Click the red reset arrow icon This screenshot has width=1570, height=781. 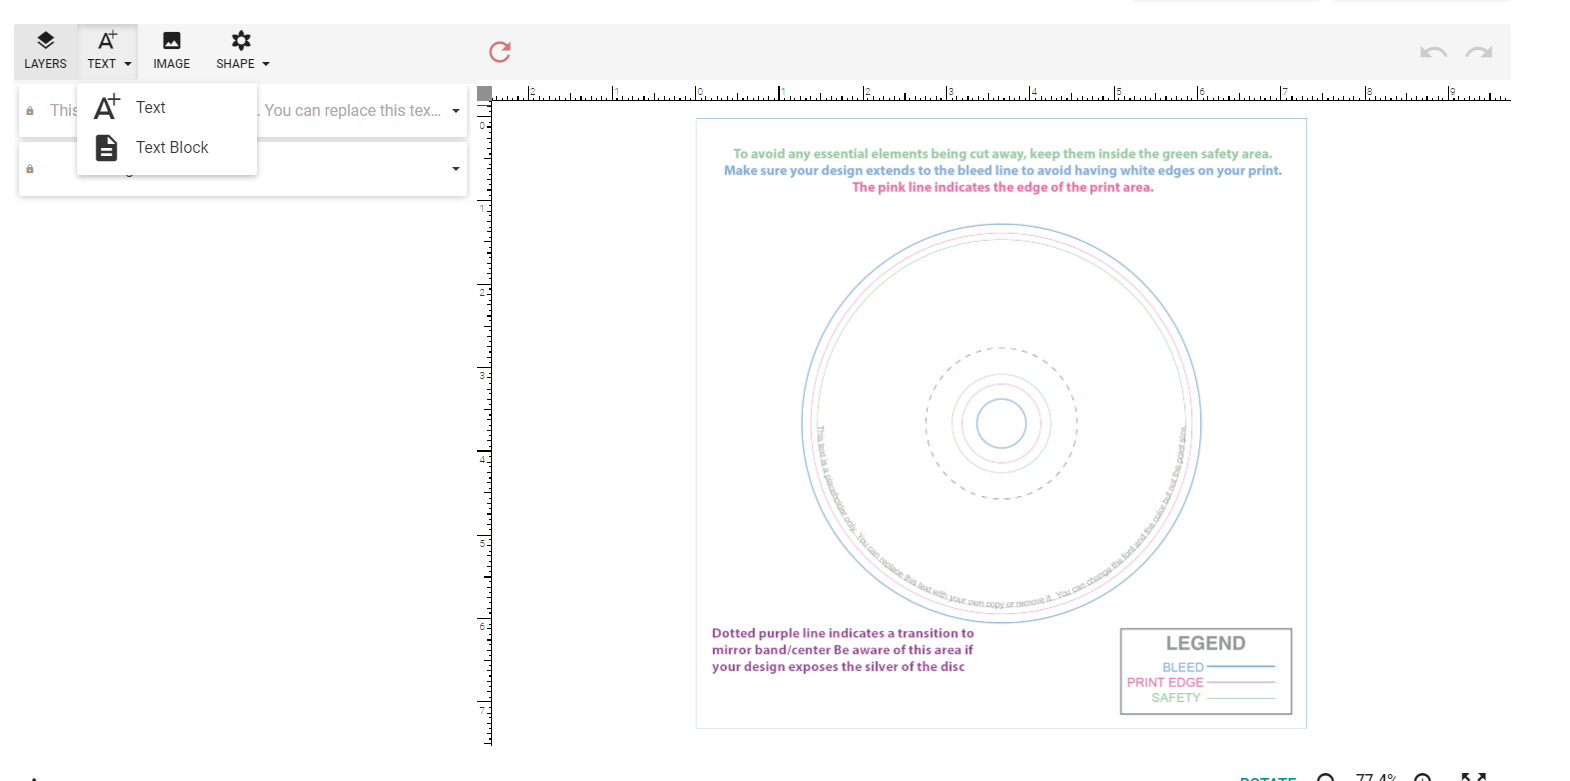point(500,52)
